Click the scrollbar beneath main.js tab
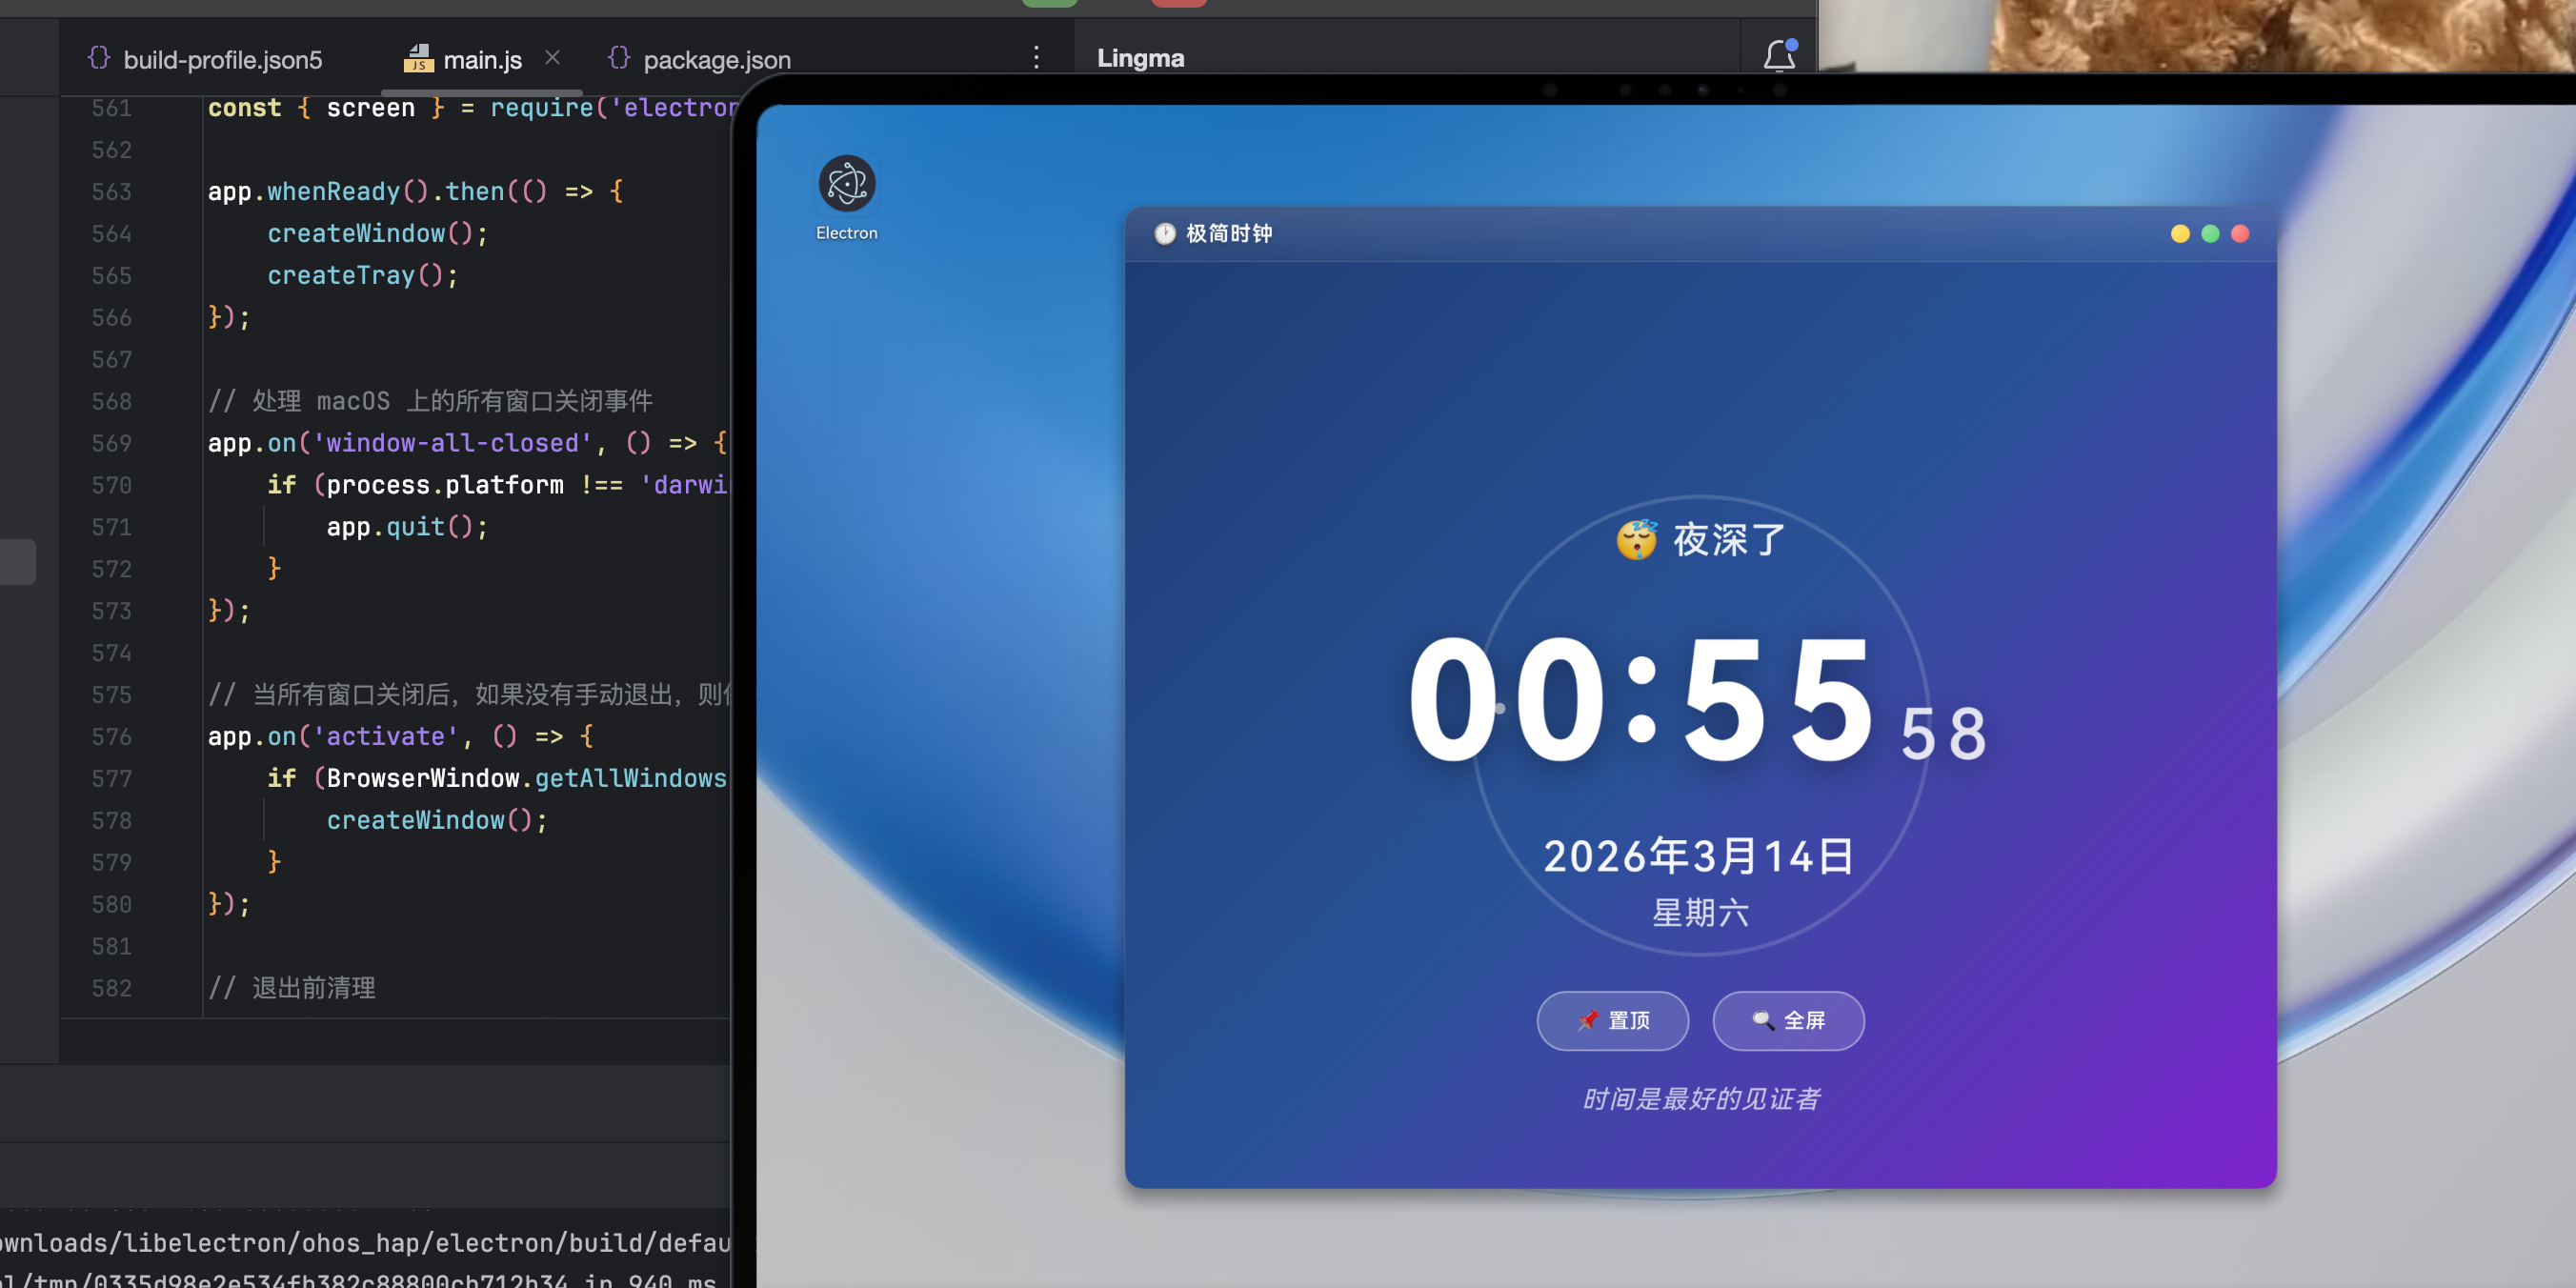Screen dimensions: 2576x1288 point(482,93)
